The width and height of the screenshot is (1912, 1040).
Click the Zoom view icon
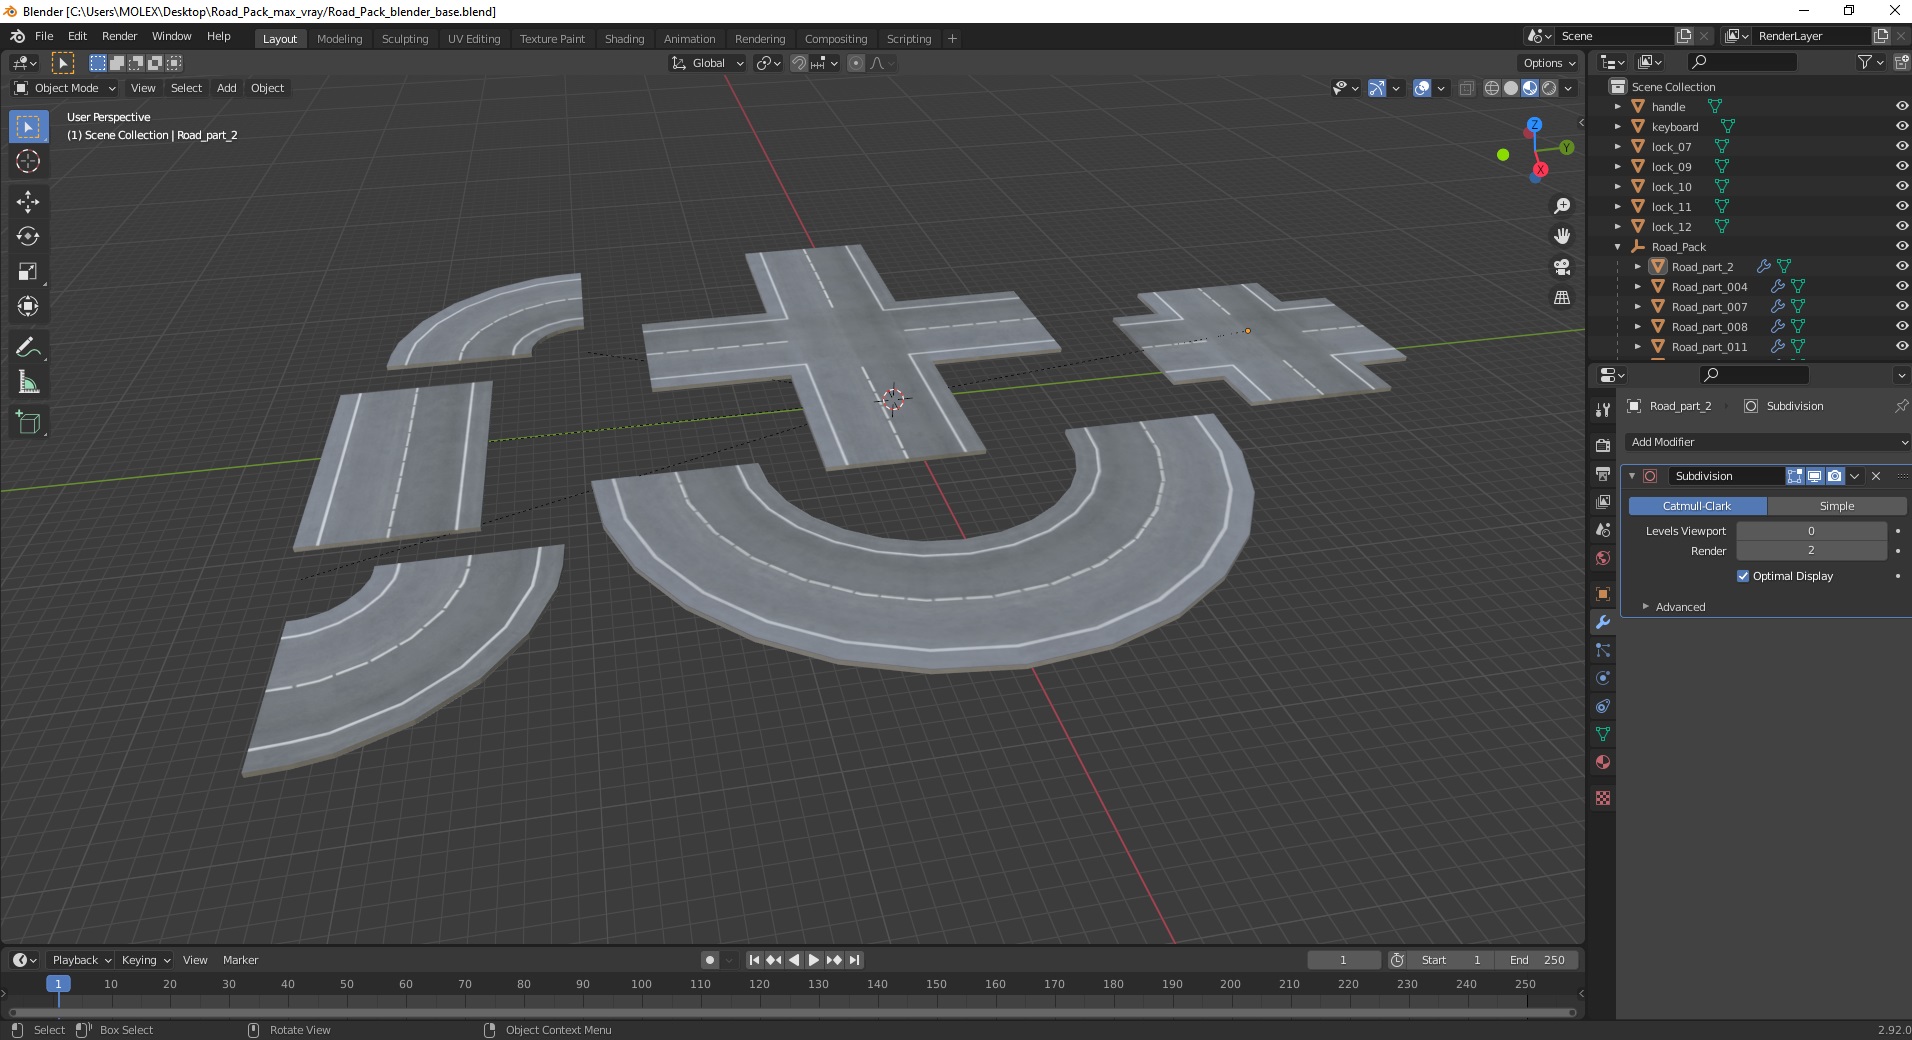click(x=1562, y=206)
